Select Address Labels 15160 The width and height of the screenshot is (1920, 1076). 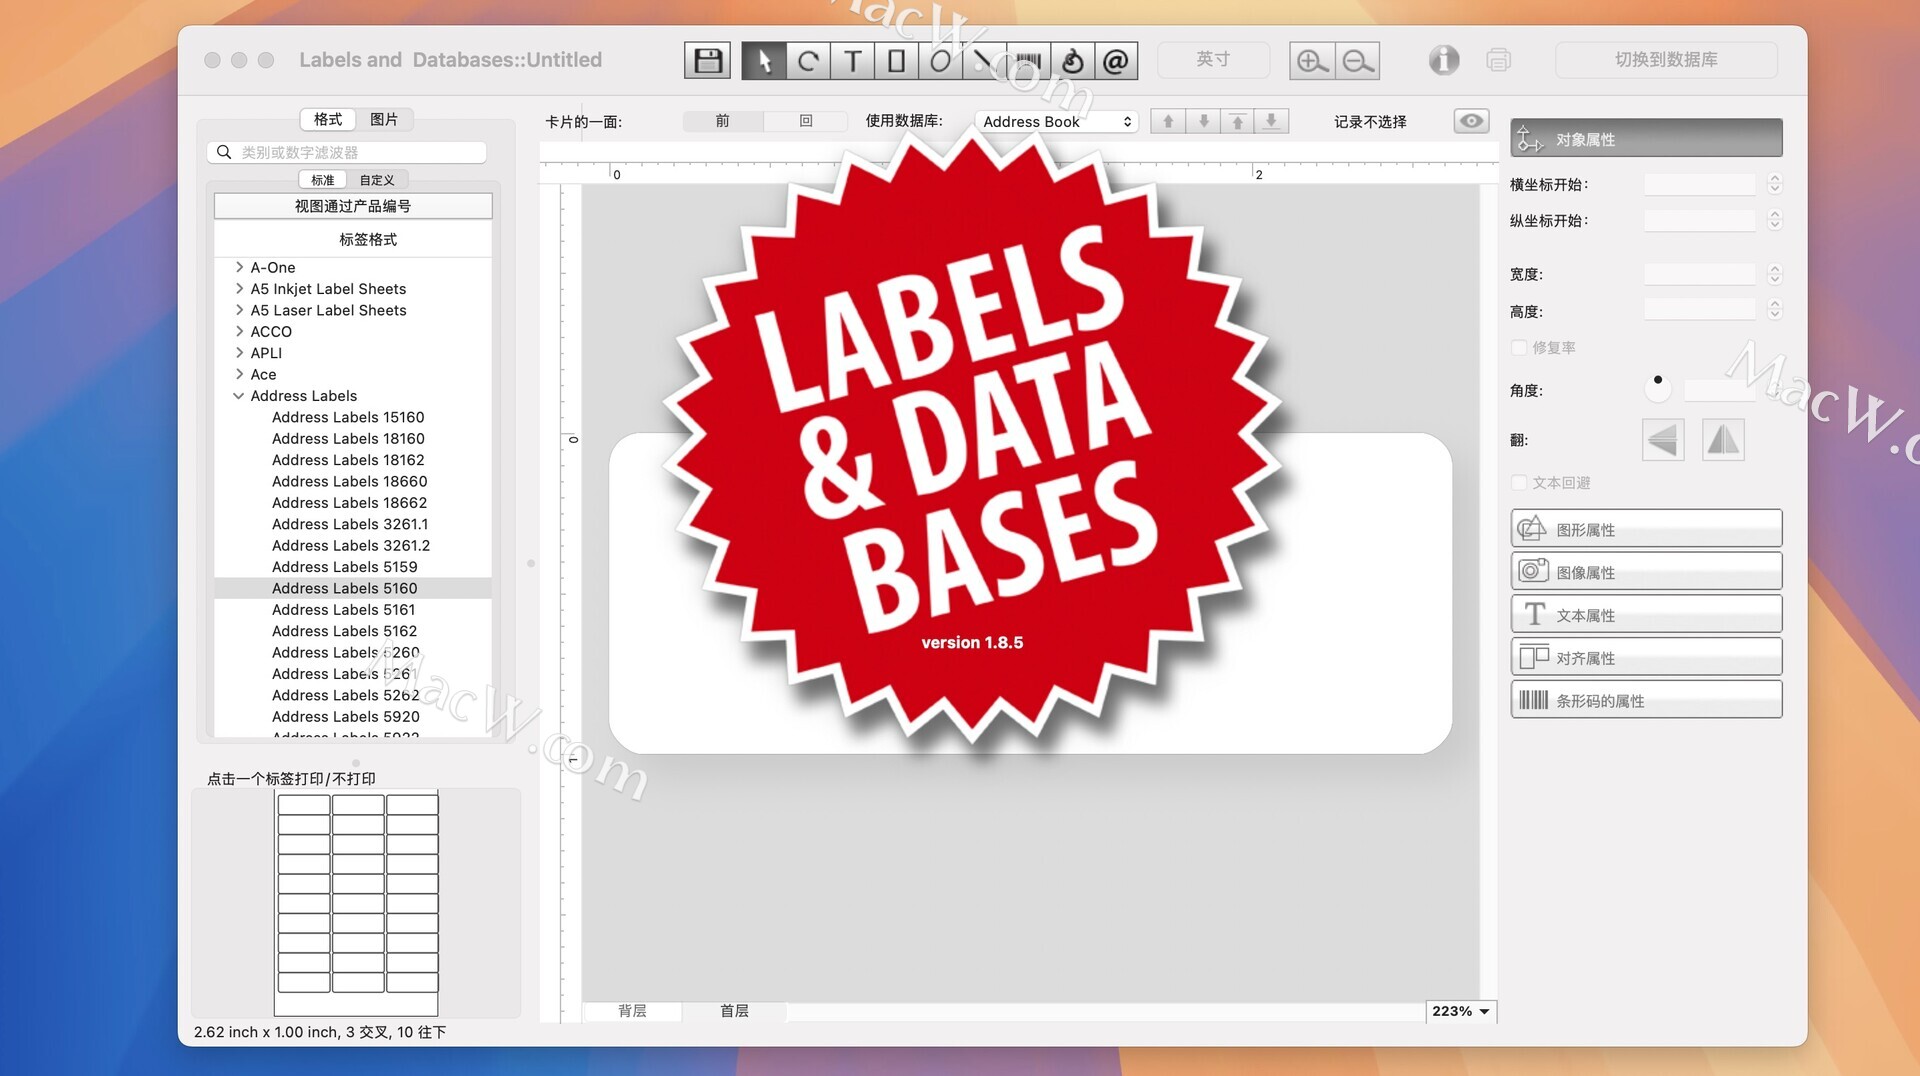[348, 417]
